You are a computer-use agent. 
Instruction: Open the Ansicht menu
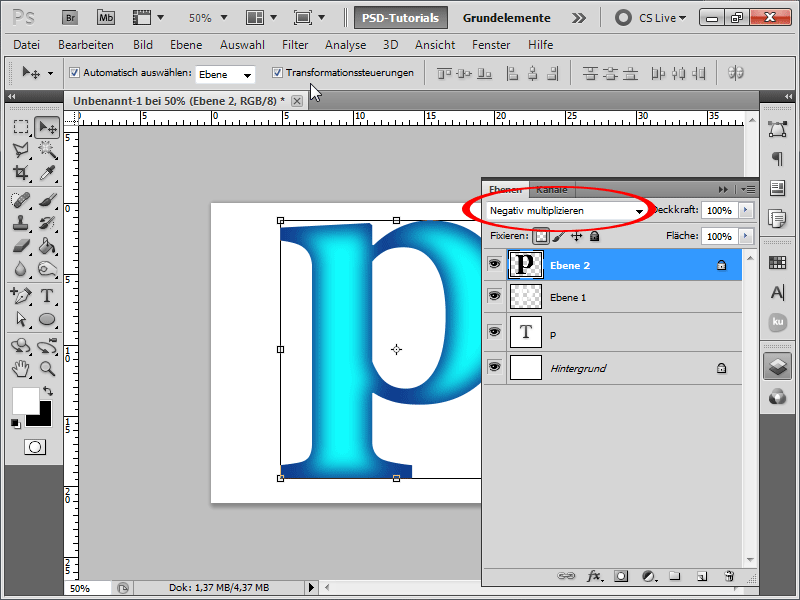(x=435, y=45)
